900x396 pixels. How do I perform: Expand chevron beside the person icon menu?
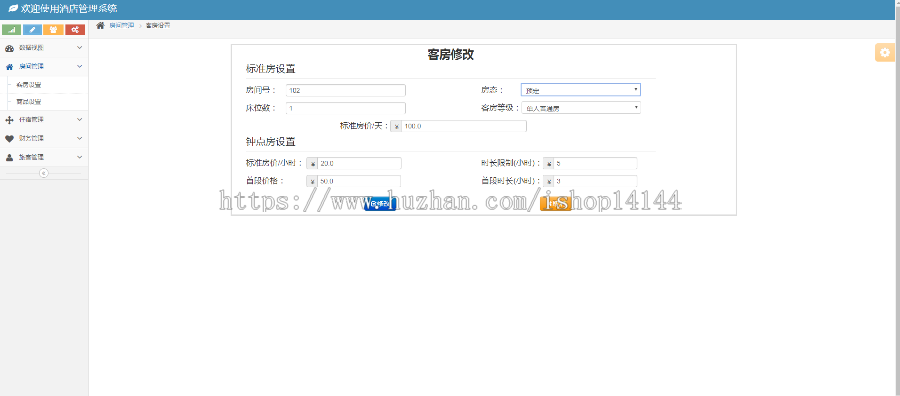pos(80,157)
